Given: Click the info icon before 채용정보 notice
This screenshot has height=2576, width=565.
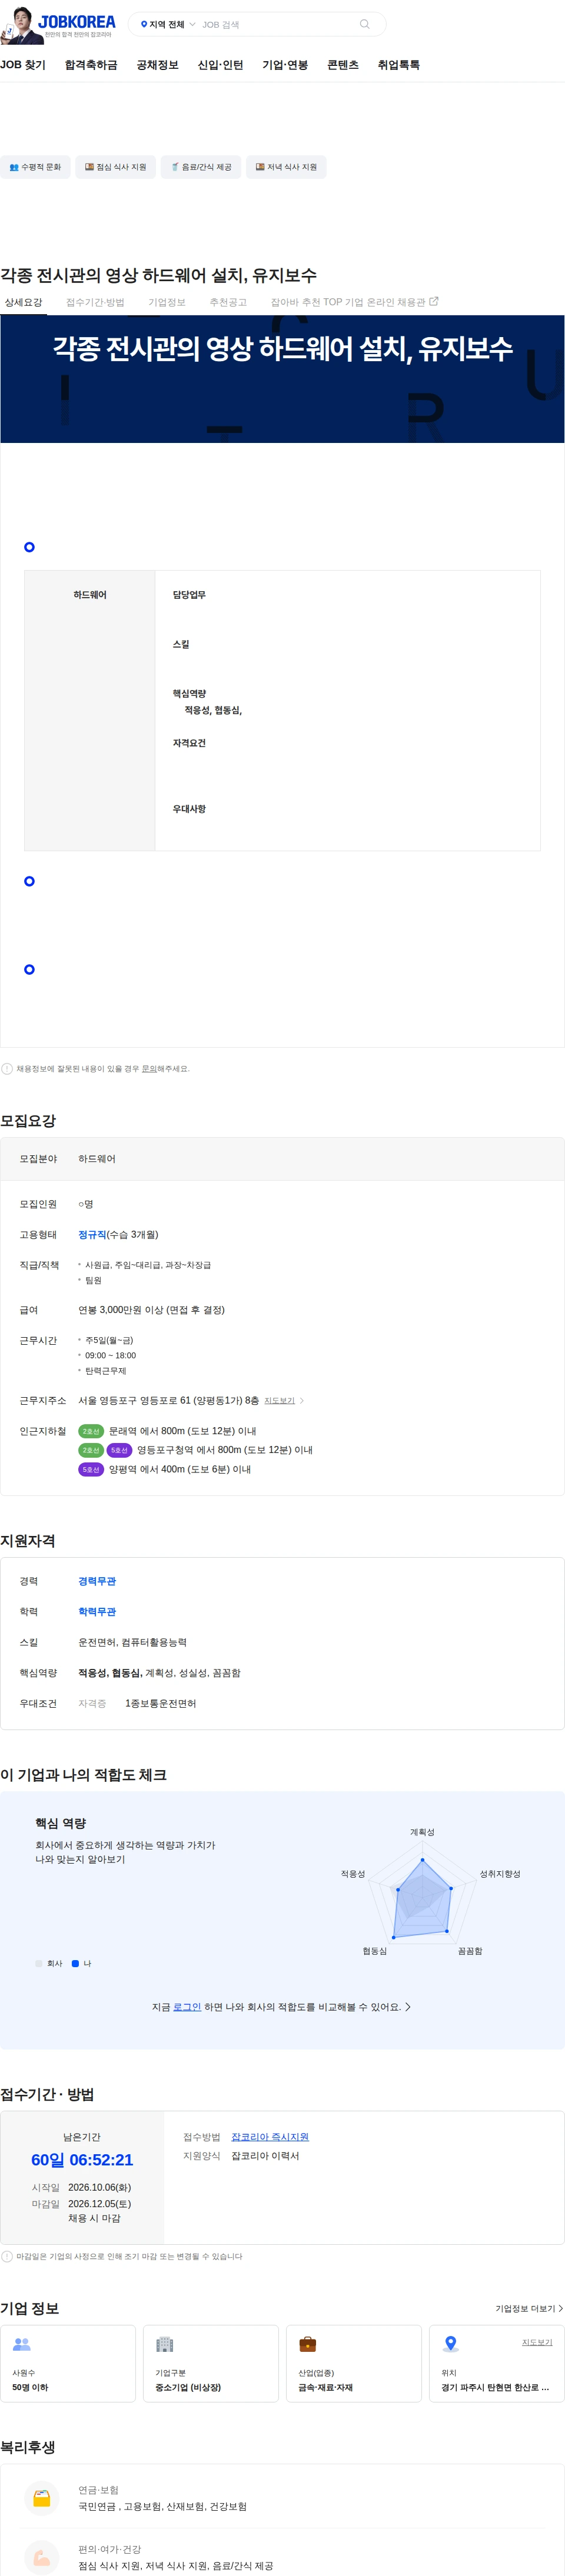Looking at the screenshot, I should point(7,1069).
